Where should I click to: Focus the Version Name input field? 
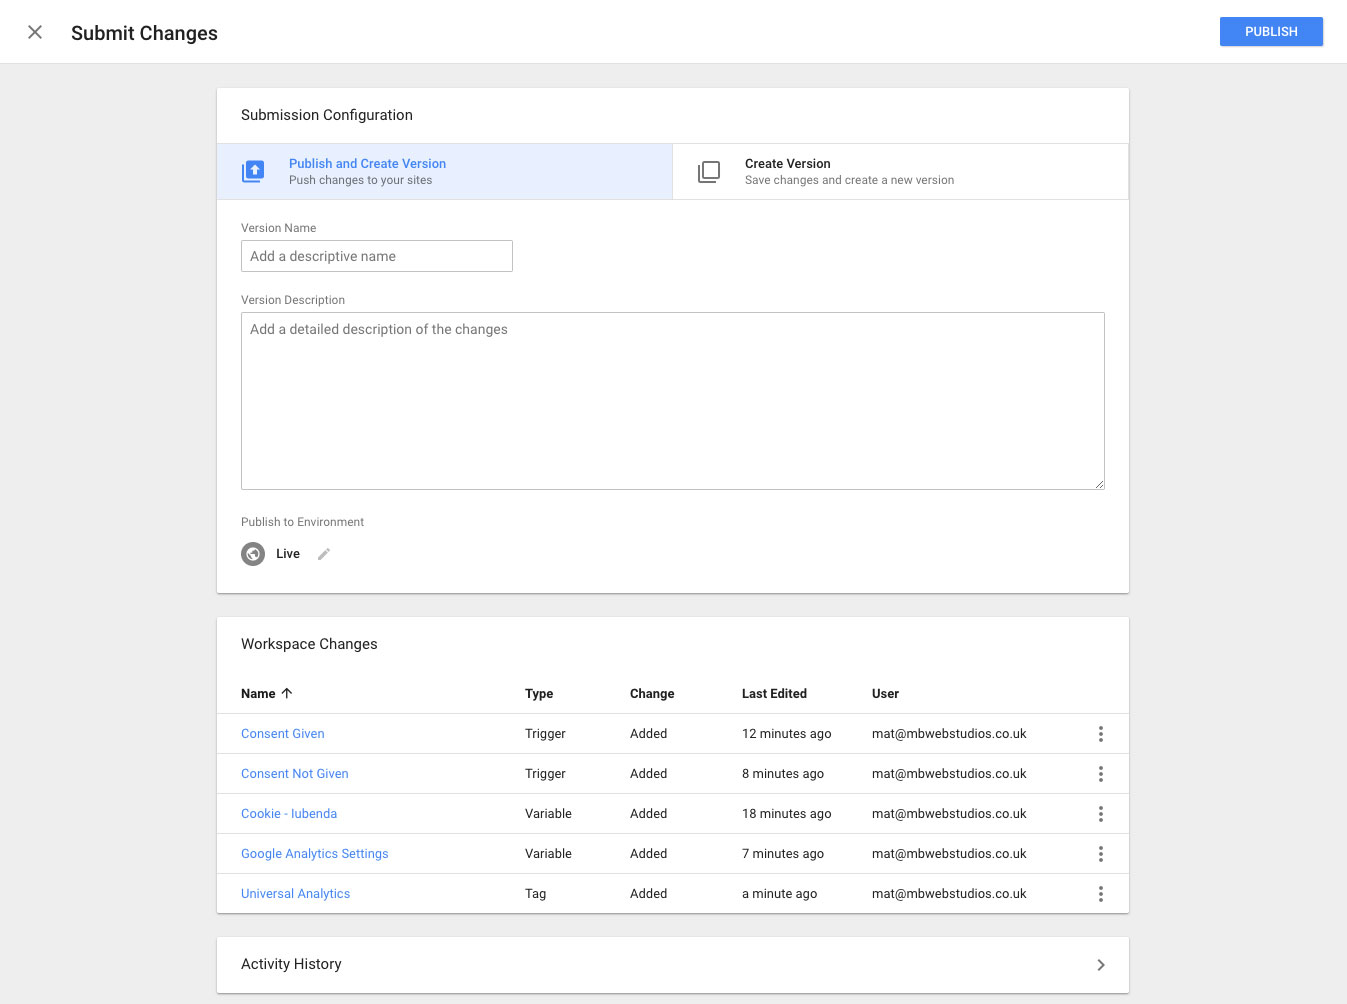377,256
